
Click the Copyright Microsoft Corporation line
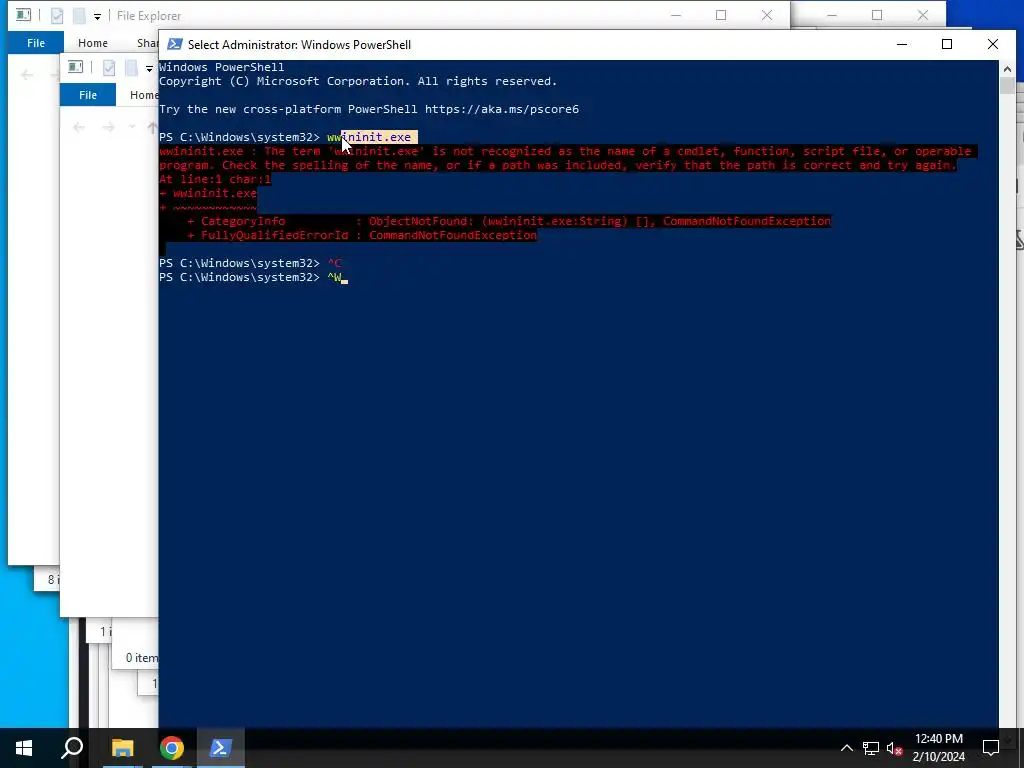click(358, 82)
